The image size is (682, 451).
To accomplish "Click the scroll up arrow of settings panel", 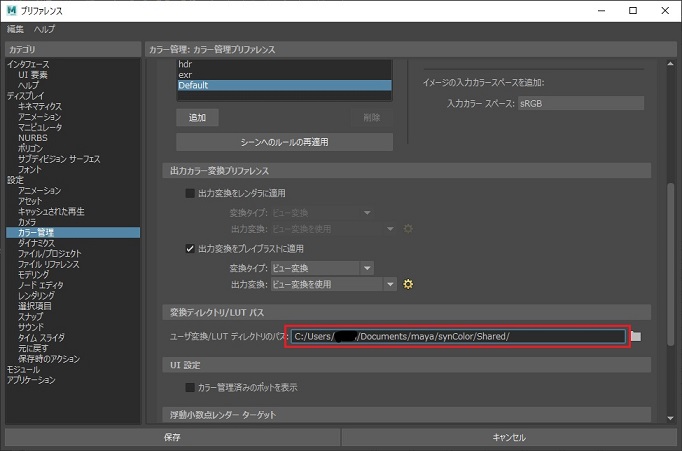I will (670, 64).
